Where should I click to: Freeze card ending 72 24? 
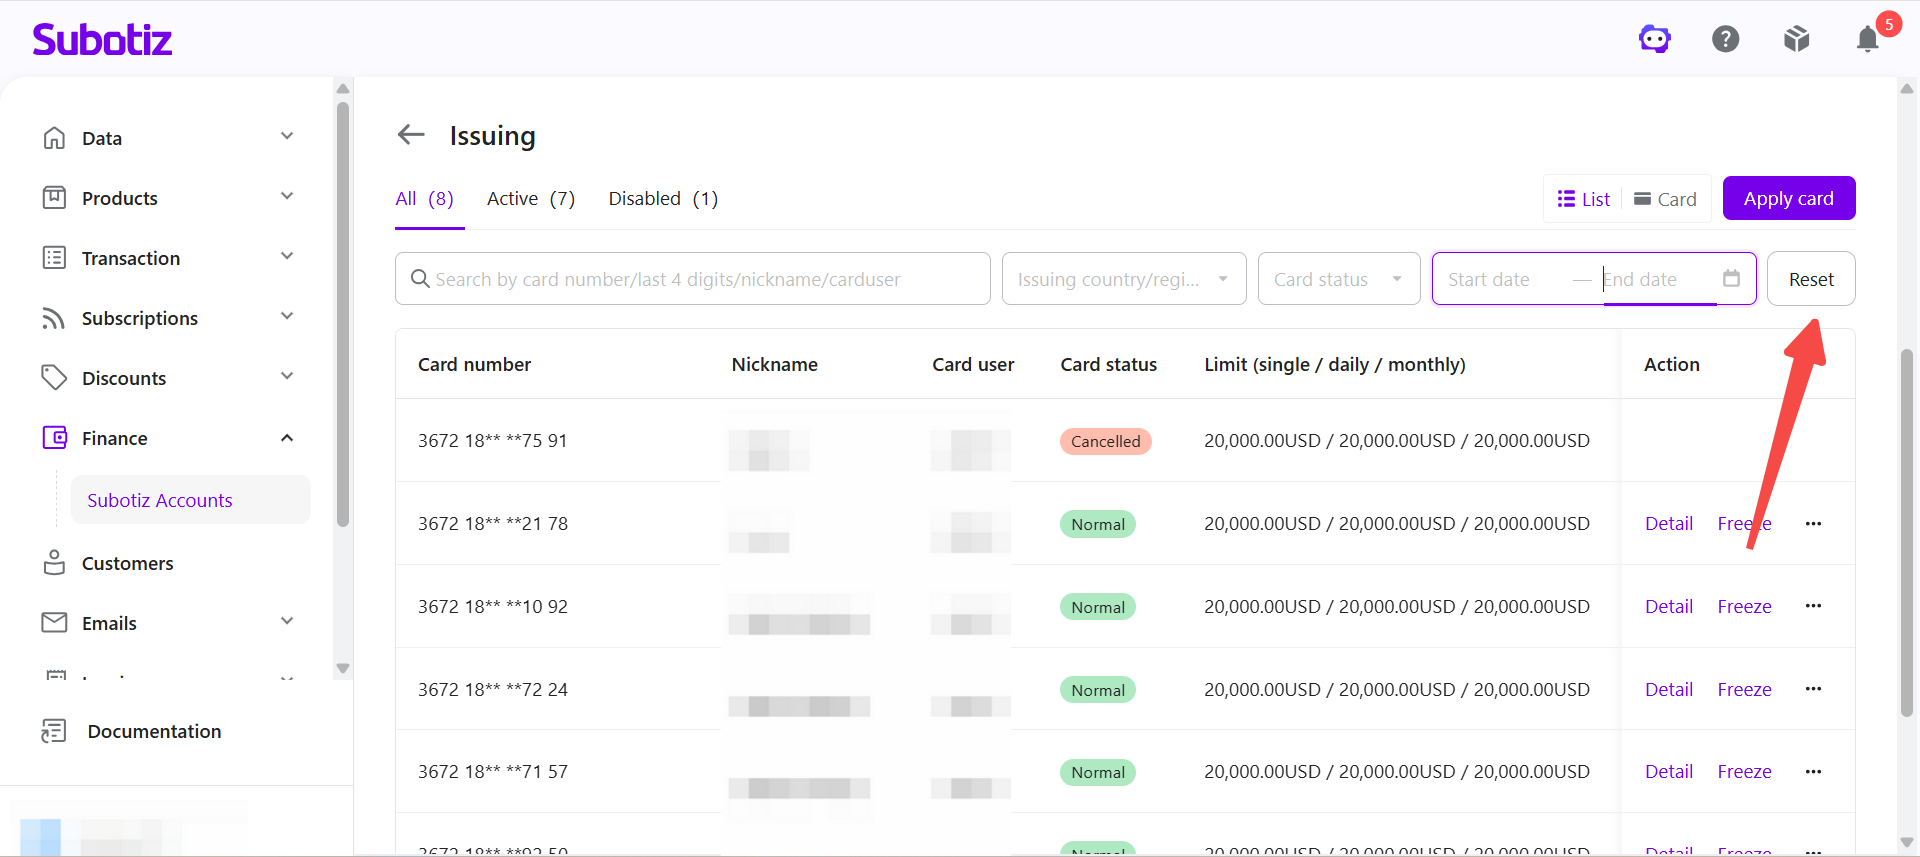1744,689
